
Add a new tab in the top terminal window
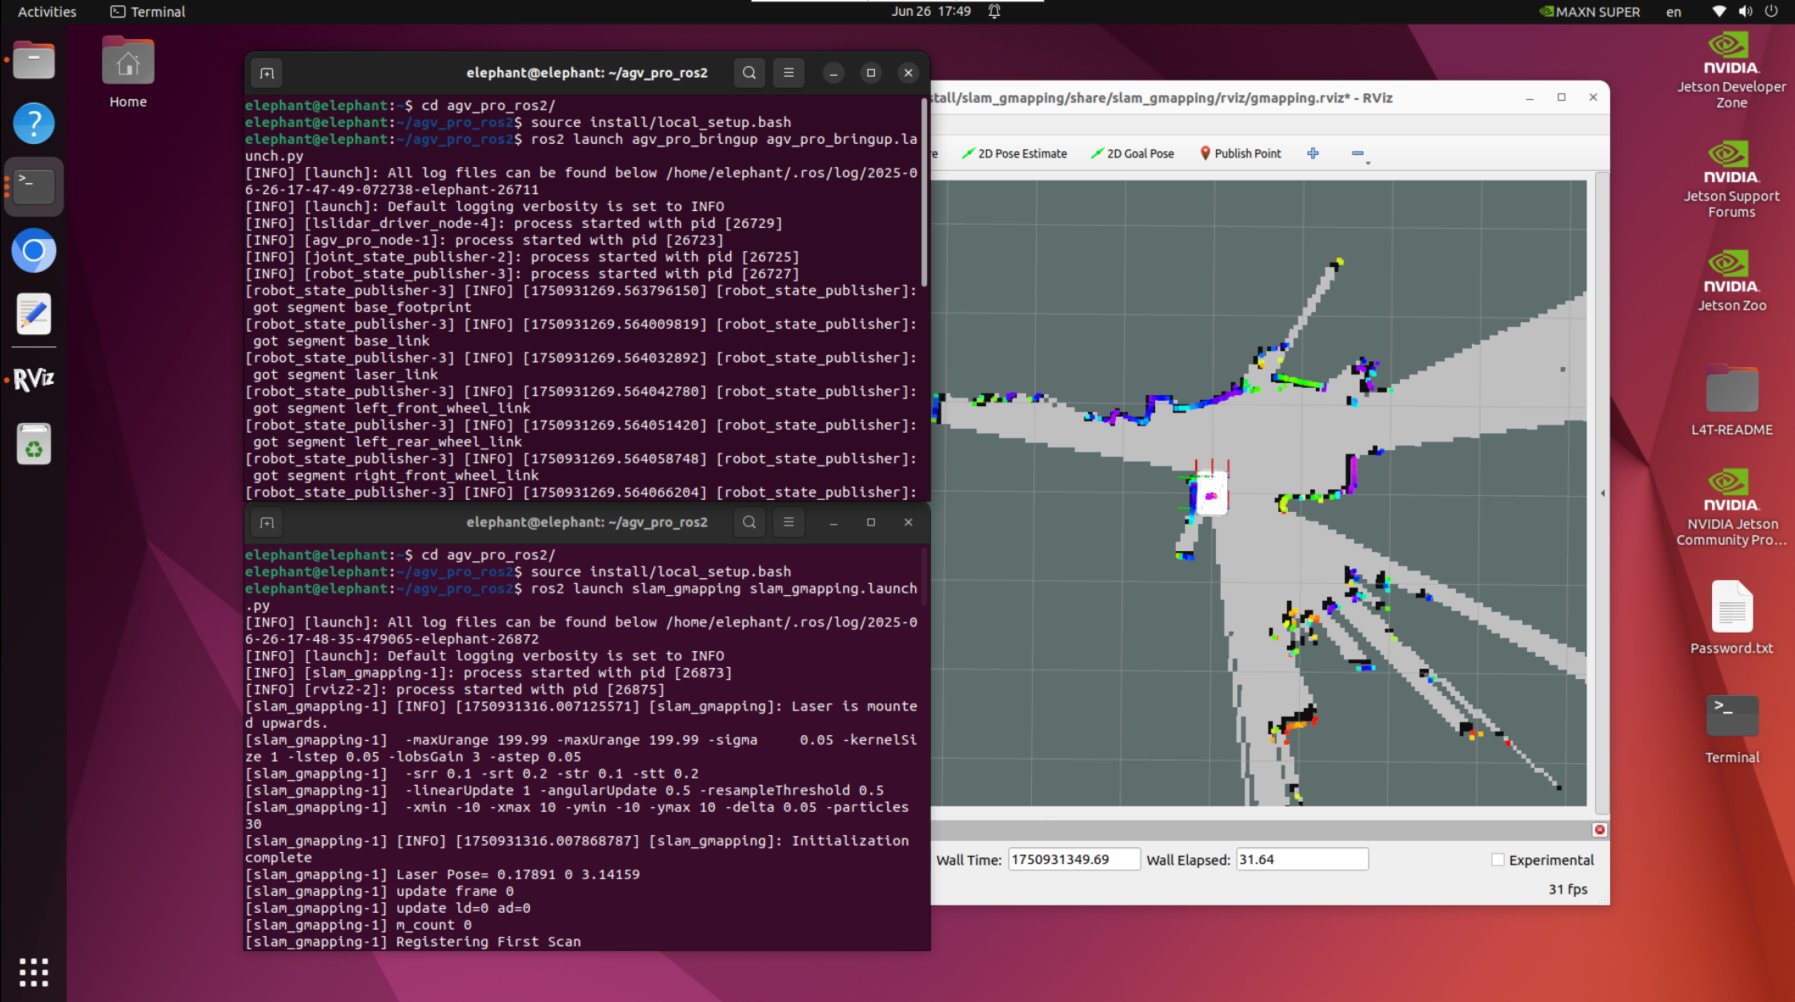tap(267, 73)
